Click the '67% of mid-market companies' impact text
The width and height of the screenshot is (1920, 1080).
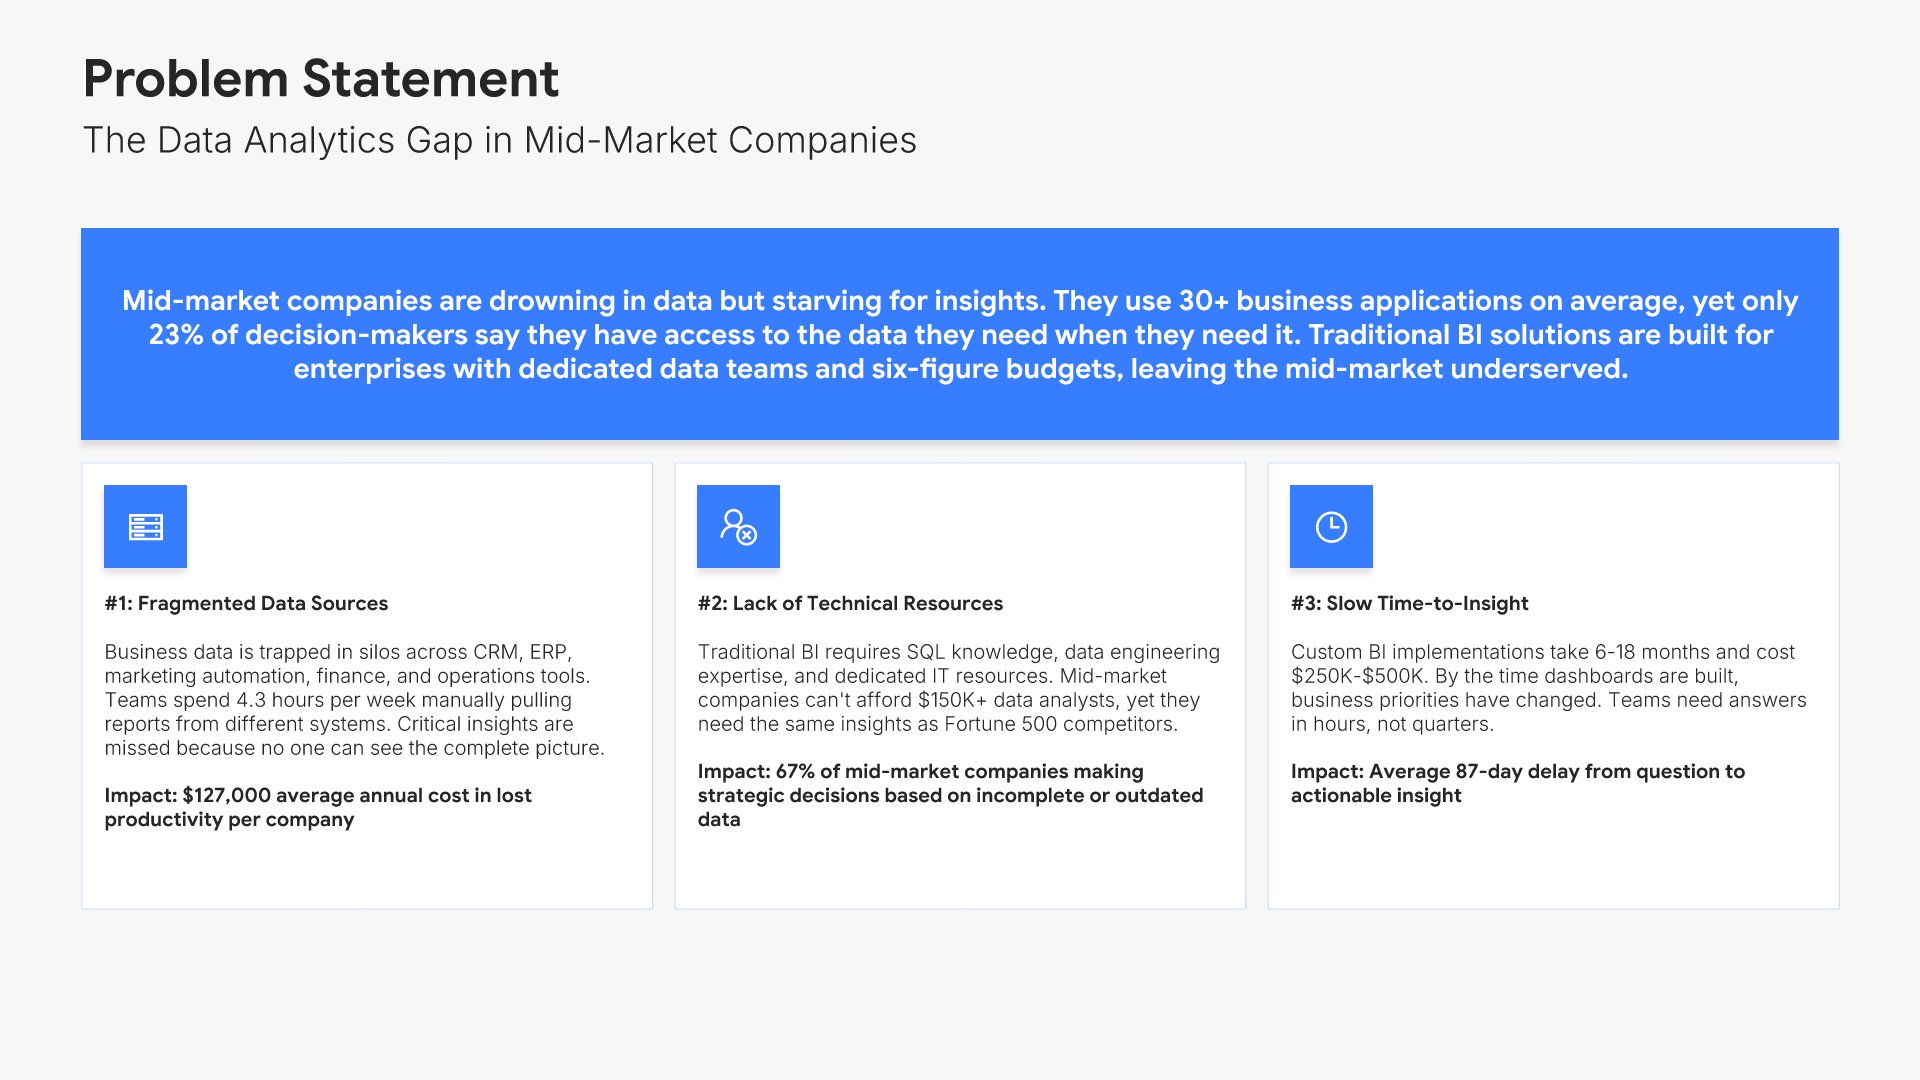(950, 795)
